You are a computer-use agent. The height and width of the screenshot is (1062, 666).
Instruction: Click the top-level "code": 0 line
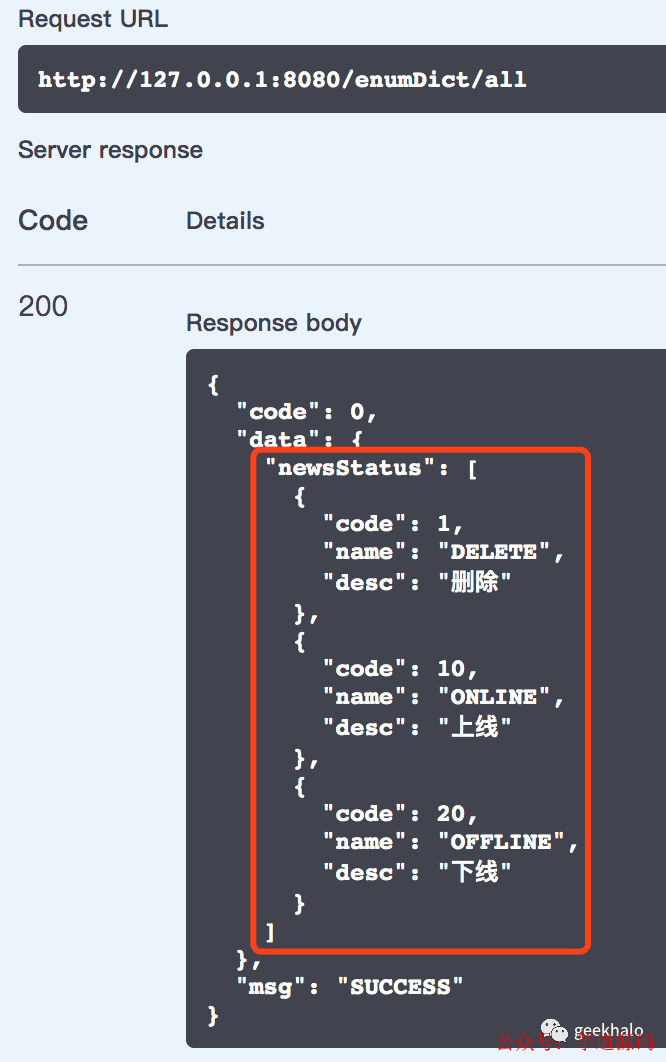[306, 411]
